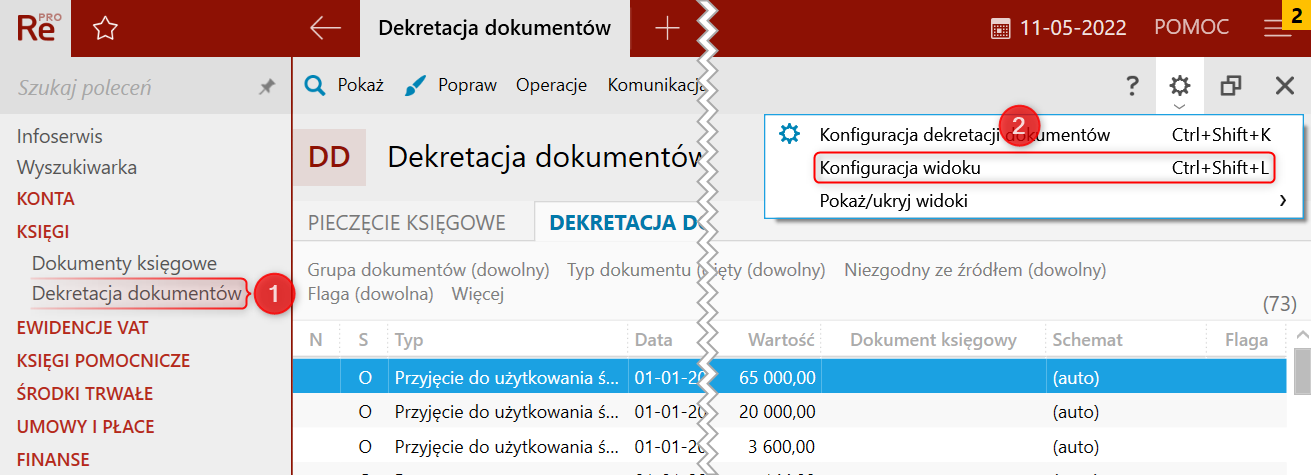Sort by the Schemat column header
Image resolution: width=1311 pixels, height=475 pixels.
click(1126, 340)
